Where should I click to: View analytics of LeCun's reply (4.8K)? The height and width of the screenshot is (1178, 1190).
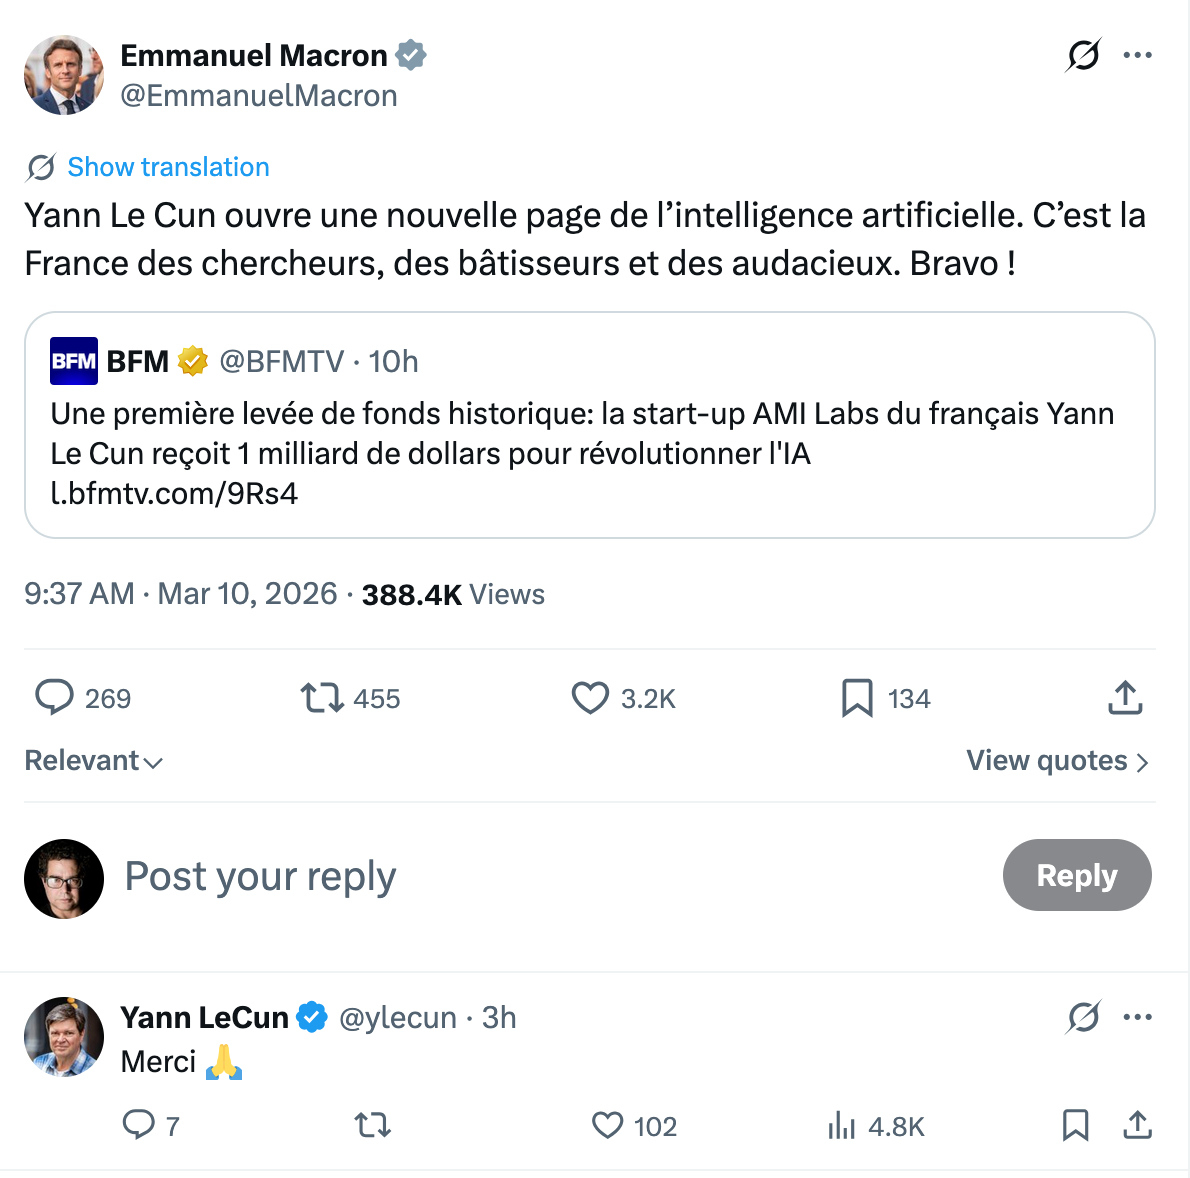(x=842, y=1126)
